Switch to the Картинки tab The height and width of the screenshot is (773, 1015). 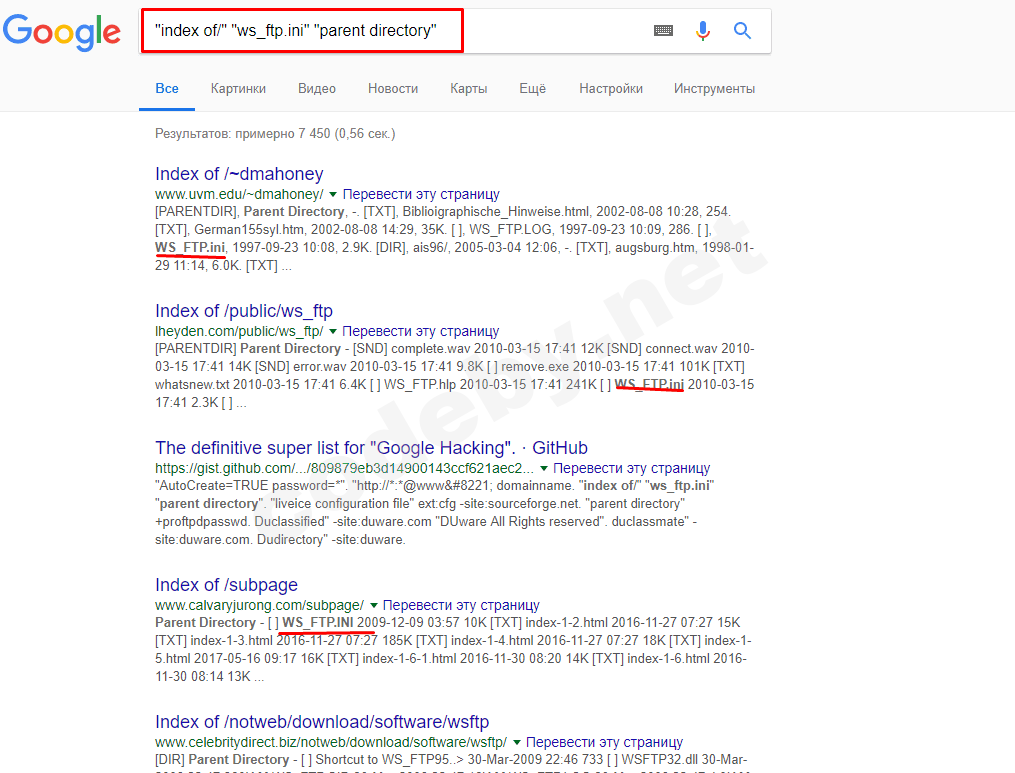click(238, 89)
